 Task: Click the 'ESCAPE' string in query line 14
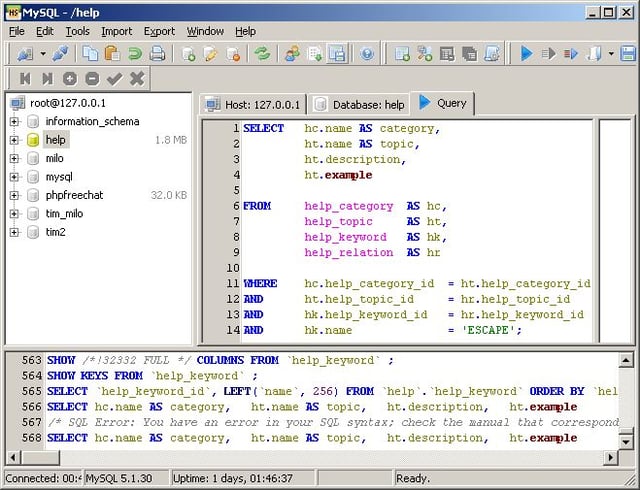pos(488,330)
